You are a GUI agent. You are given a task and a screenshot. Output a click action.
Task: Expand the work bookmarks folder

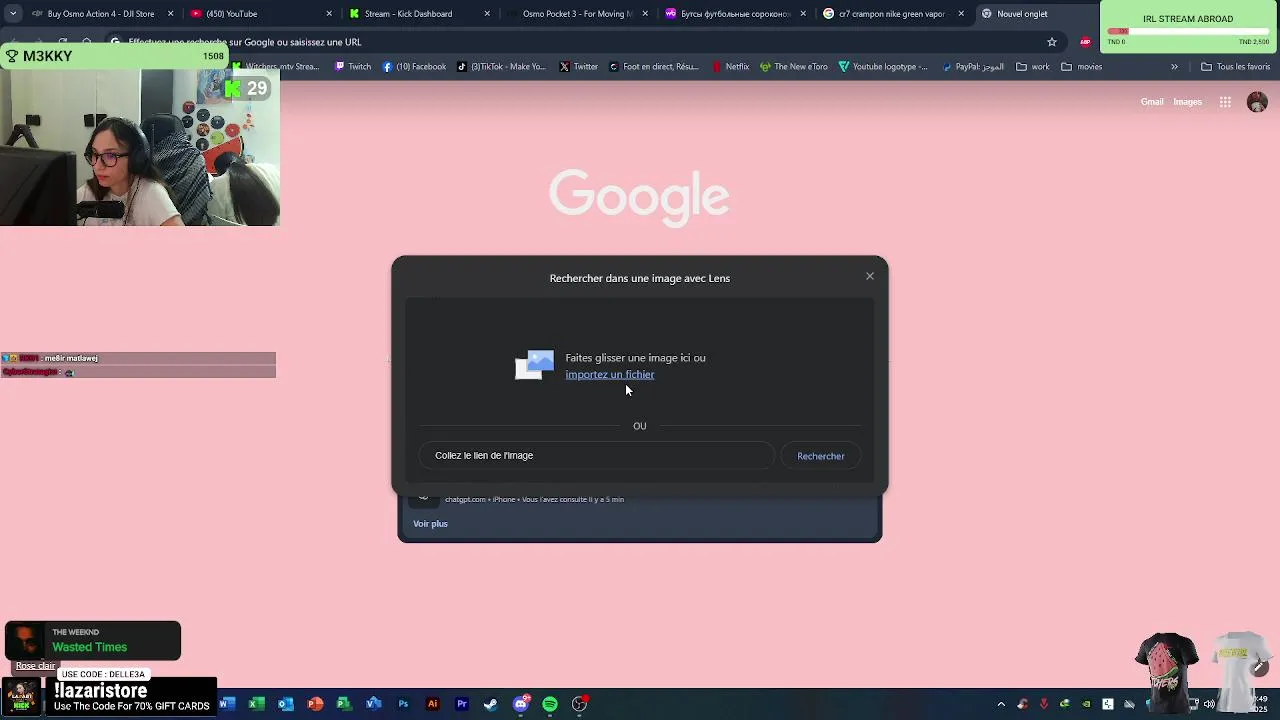point(1033,67)
